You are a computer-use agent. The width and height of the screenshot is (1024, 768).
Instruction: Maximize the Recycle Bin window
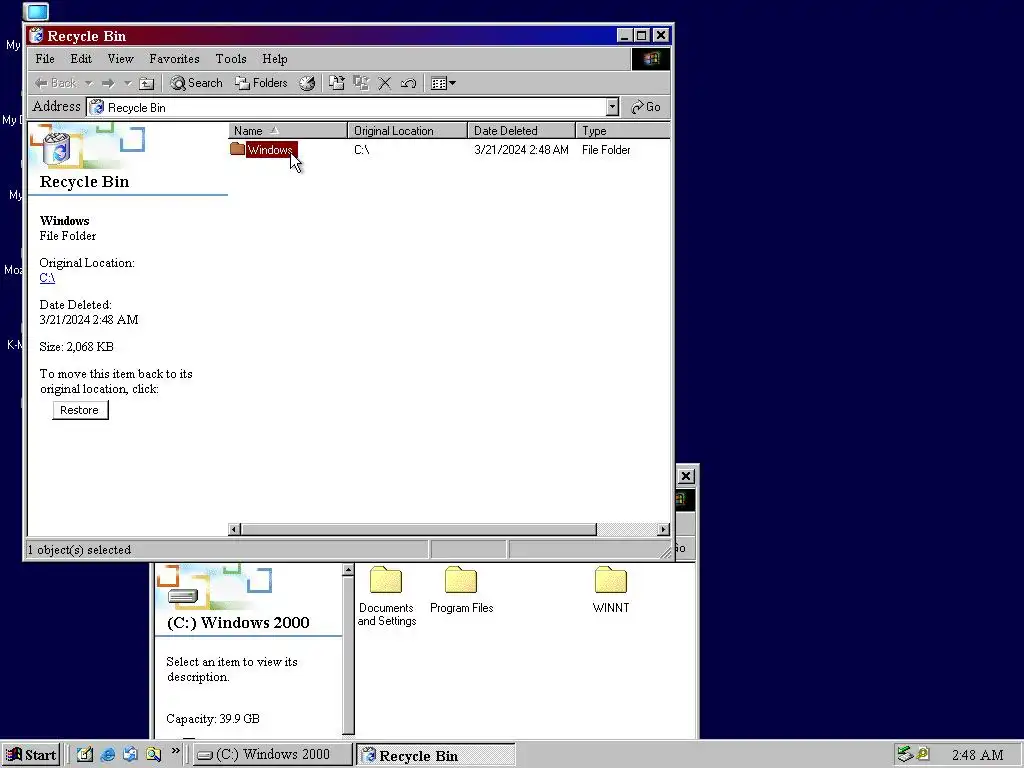[x=641, y=35]
